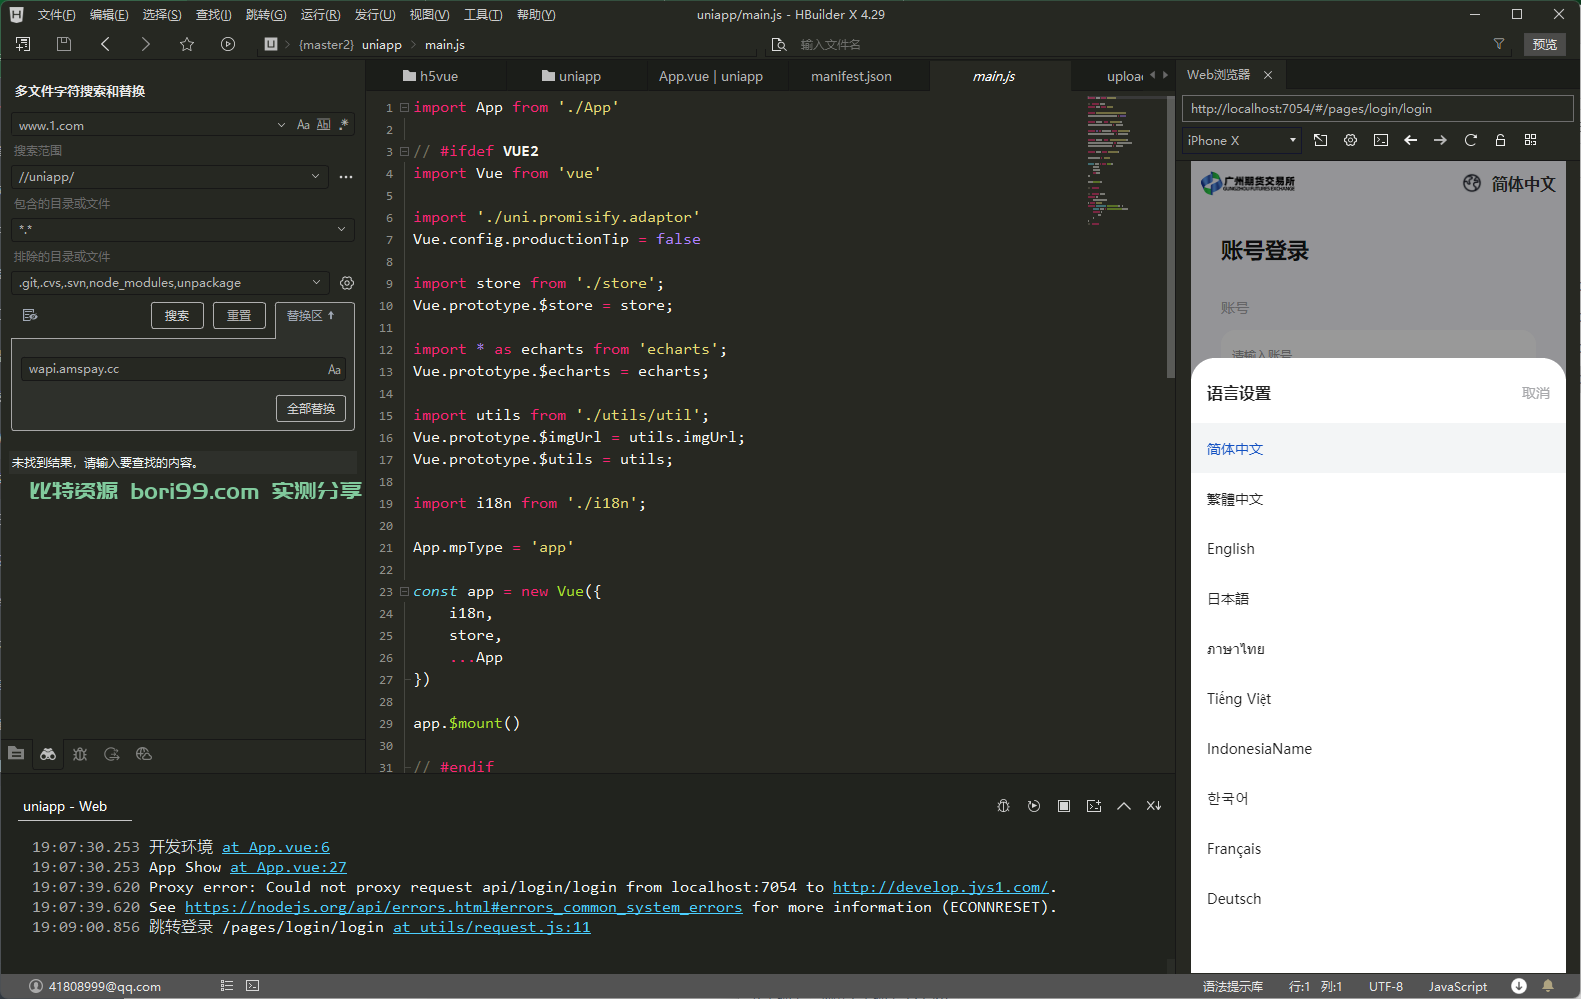Click the new file icon in top toolbar
The width and height of the screenshot is (1581, 999).
[23, 44]
